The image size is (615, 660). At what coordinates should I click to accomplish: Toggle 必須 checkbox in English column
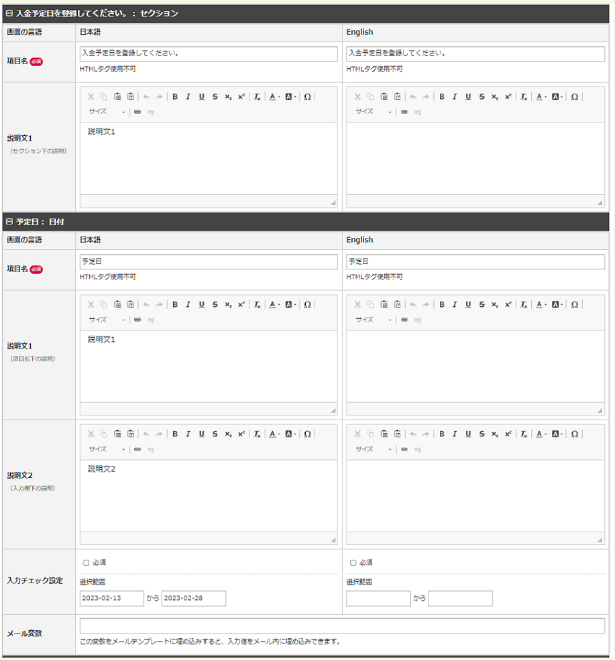click(353, 563)
